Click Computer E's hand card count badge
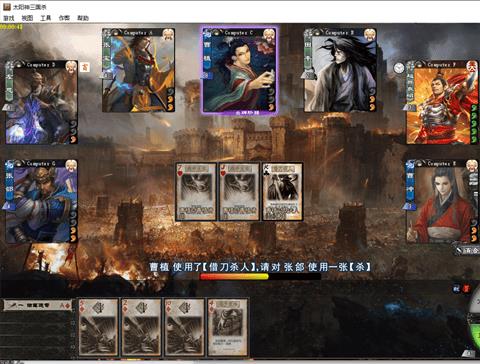Image resolution: width=480 pixels, height=364 pixels. 409,206
